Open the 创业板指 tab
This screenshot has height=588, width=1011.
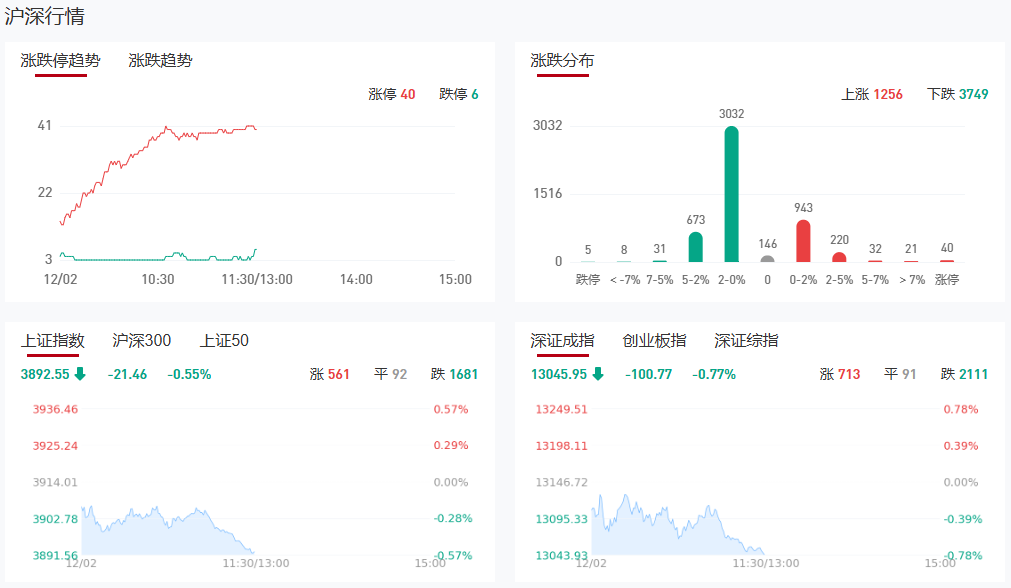point(654,341)
